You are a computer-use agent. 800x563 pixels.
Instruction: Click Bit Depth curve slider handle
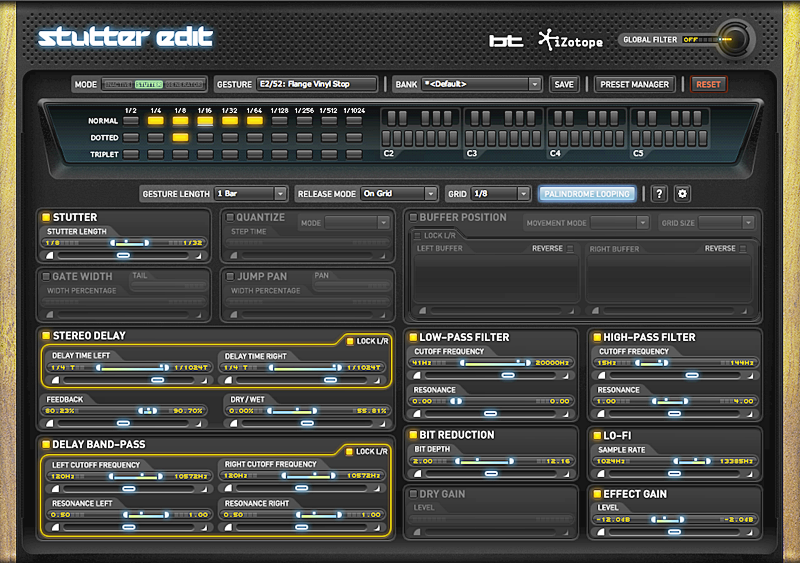coord(491,474)
